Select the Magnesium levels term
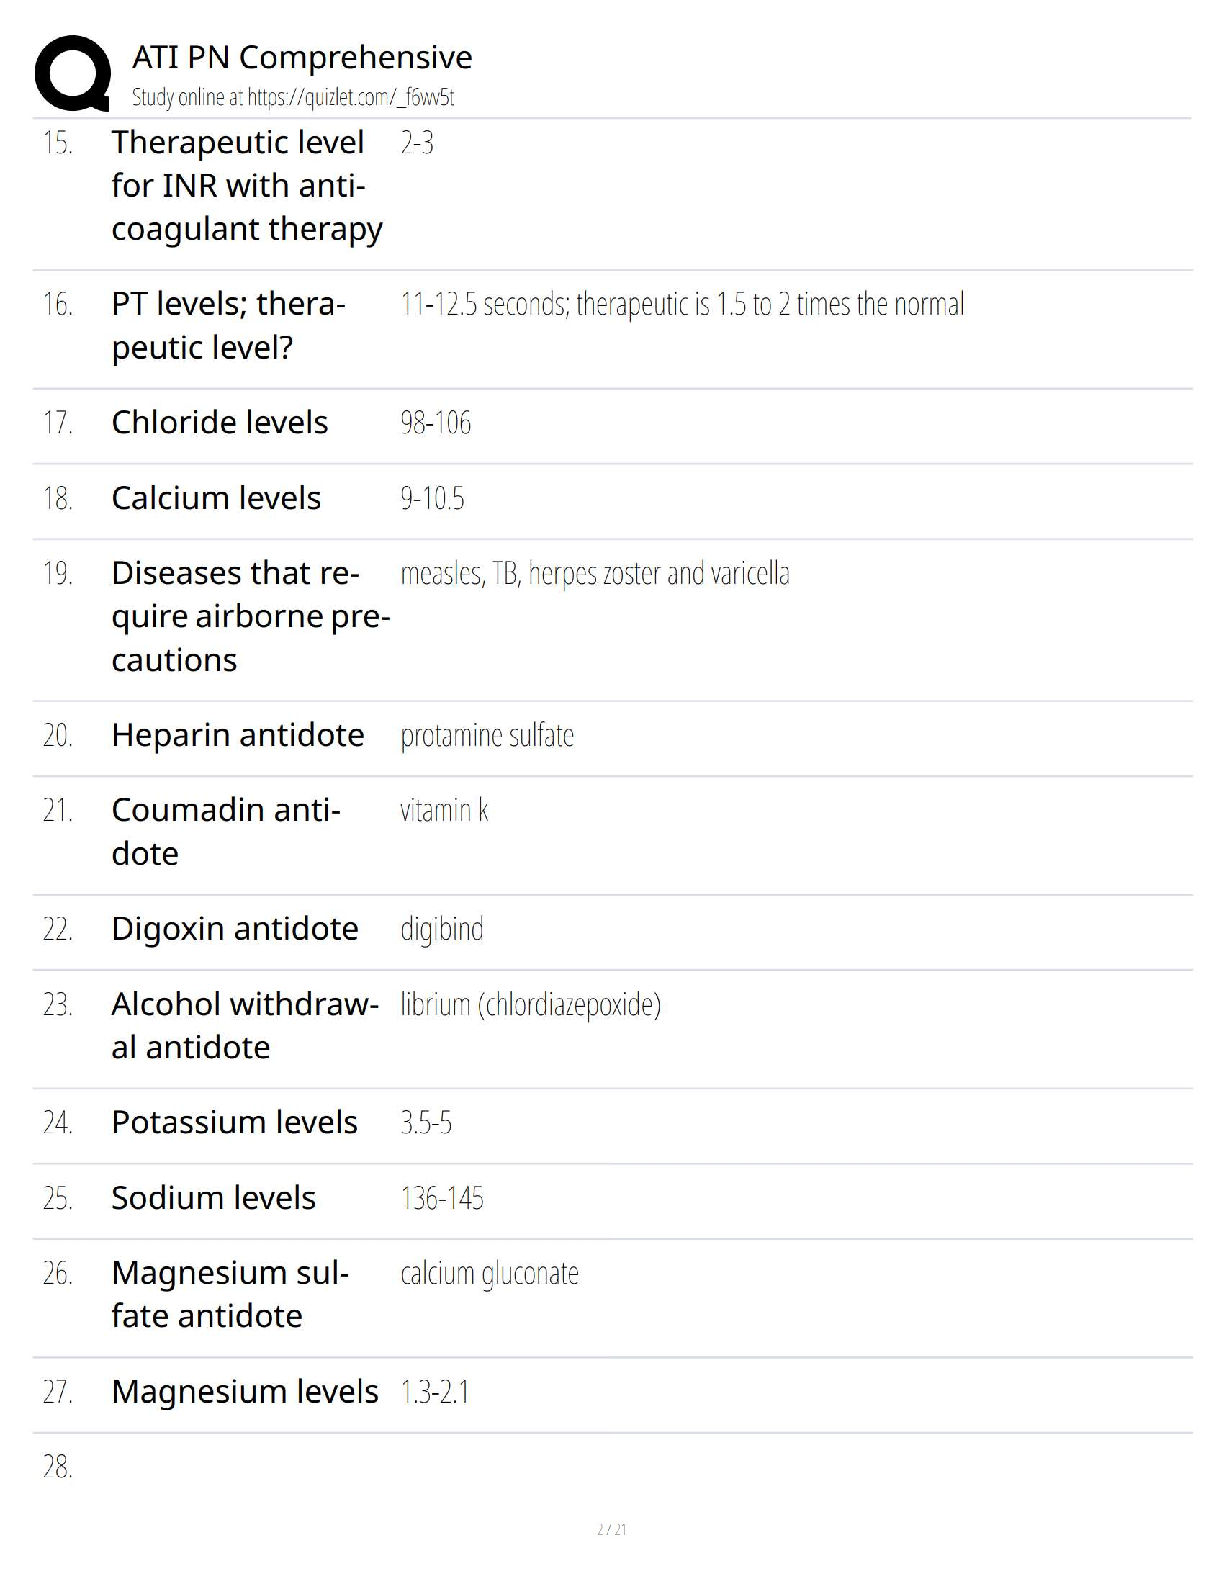 coord(245,1392)
